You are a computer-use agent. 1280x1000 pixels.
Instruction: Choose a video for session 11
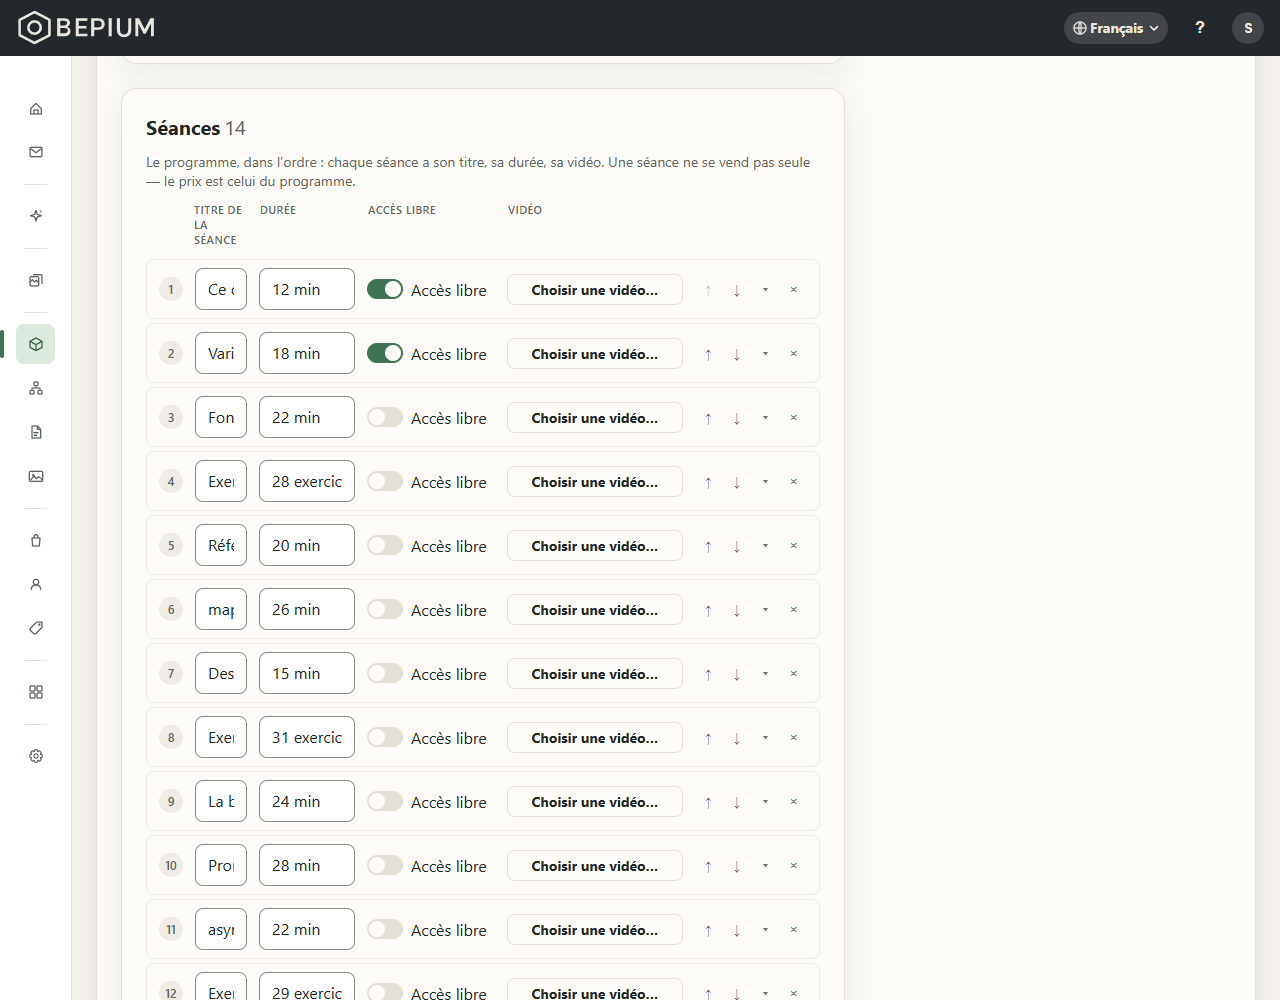(x=595, y=930)
